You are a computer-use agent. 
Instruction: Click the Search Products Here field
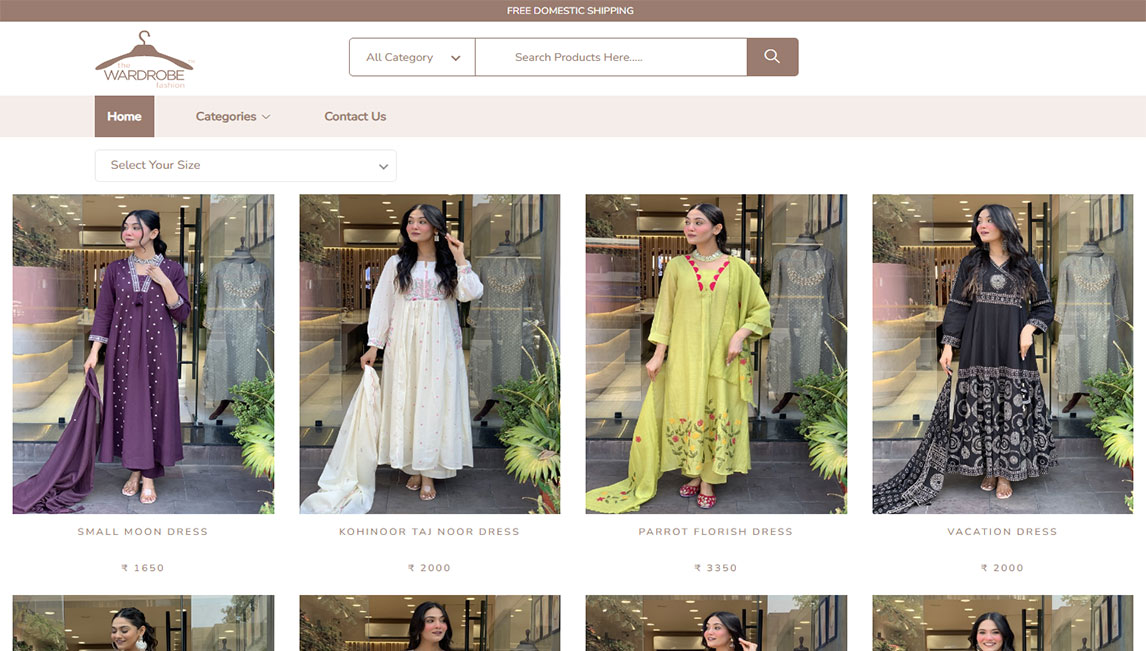(610, 57)
